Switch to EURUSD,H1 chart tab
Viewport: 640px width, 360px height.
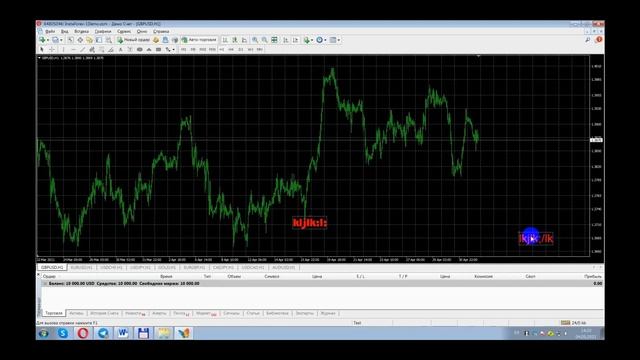[82, 267]
